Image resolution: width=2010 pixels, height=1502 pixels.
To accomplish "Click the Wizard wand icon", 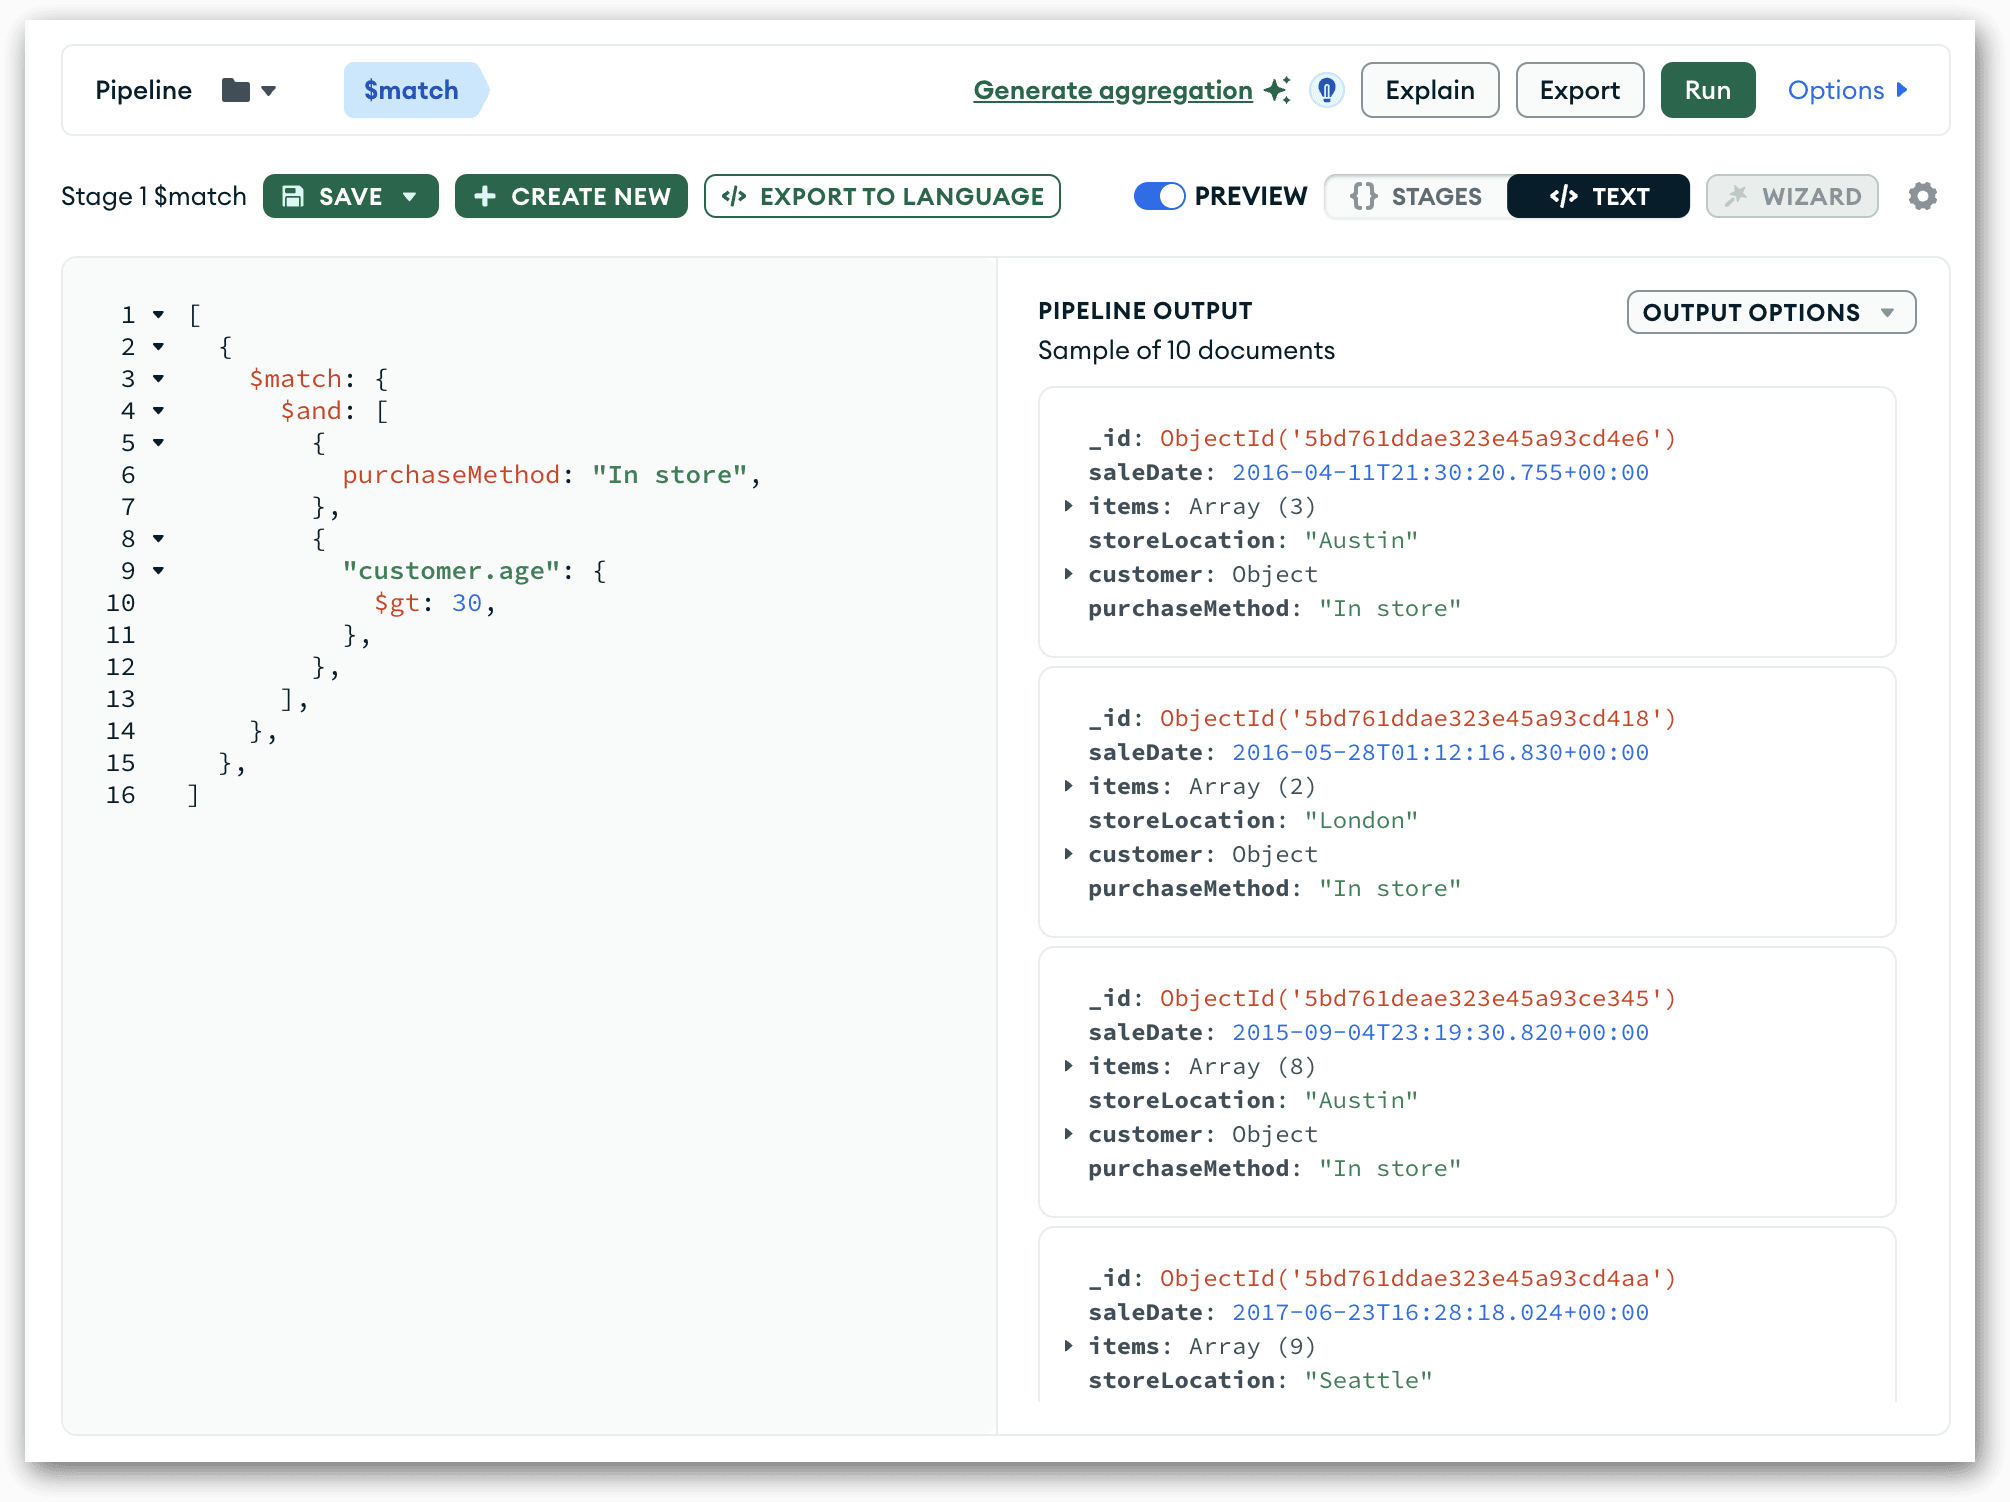I will 1736,196.
